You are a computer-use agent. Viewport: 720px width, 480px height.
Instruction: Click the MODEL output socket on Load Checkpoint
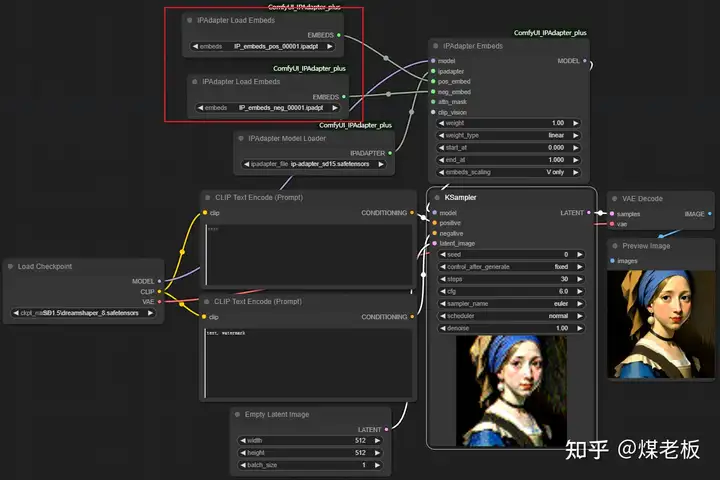(159, 281)
